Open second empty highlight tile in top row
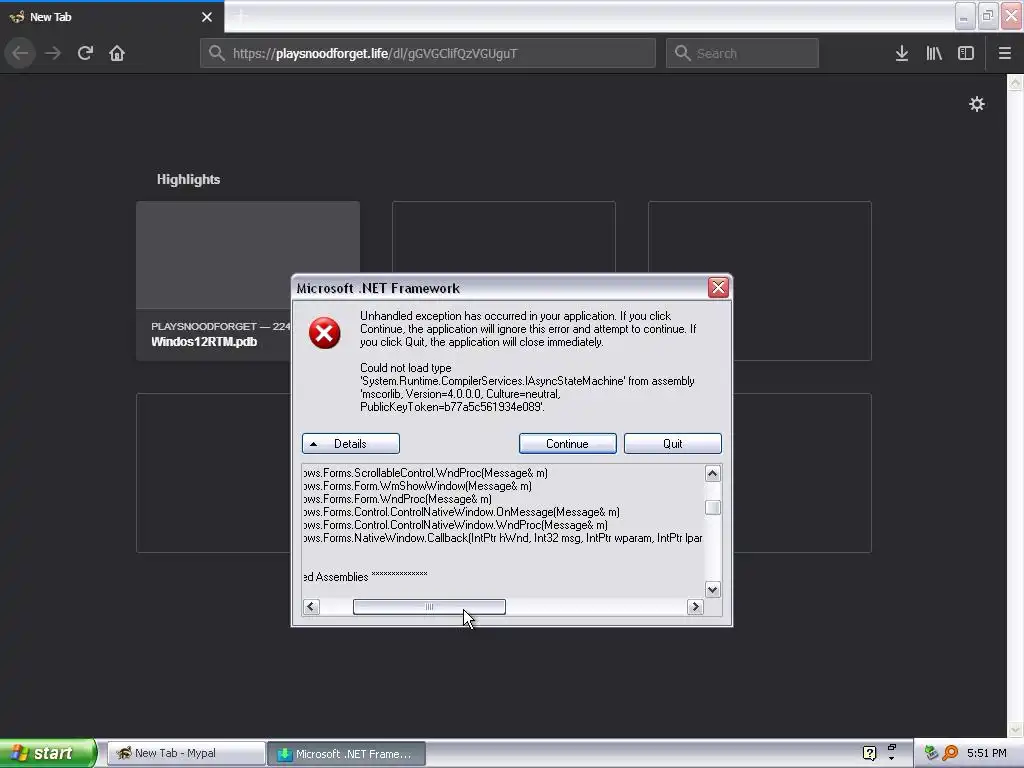 (x=504, y=237)
